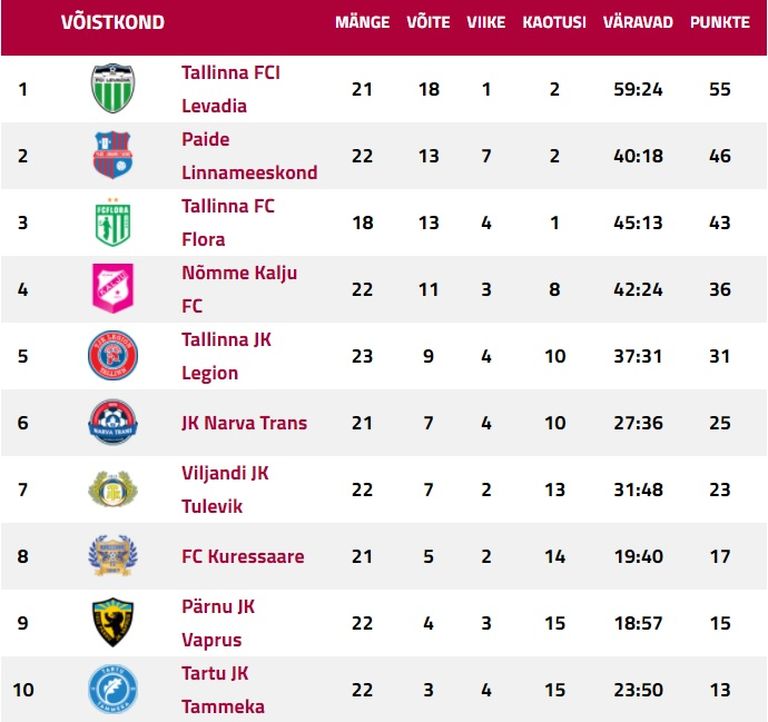
Task: Open the JK Narva Trans link
Action: coord(244,423)
